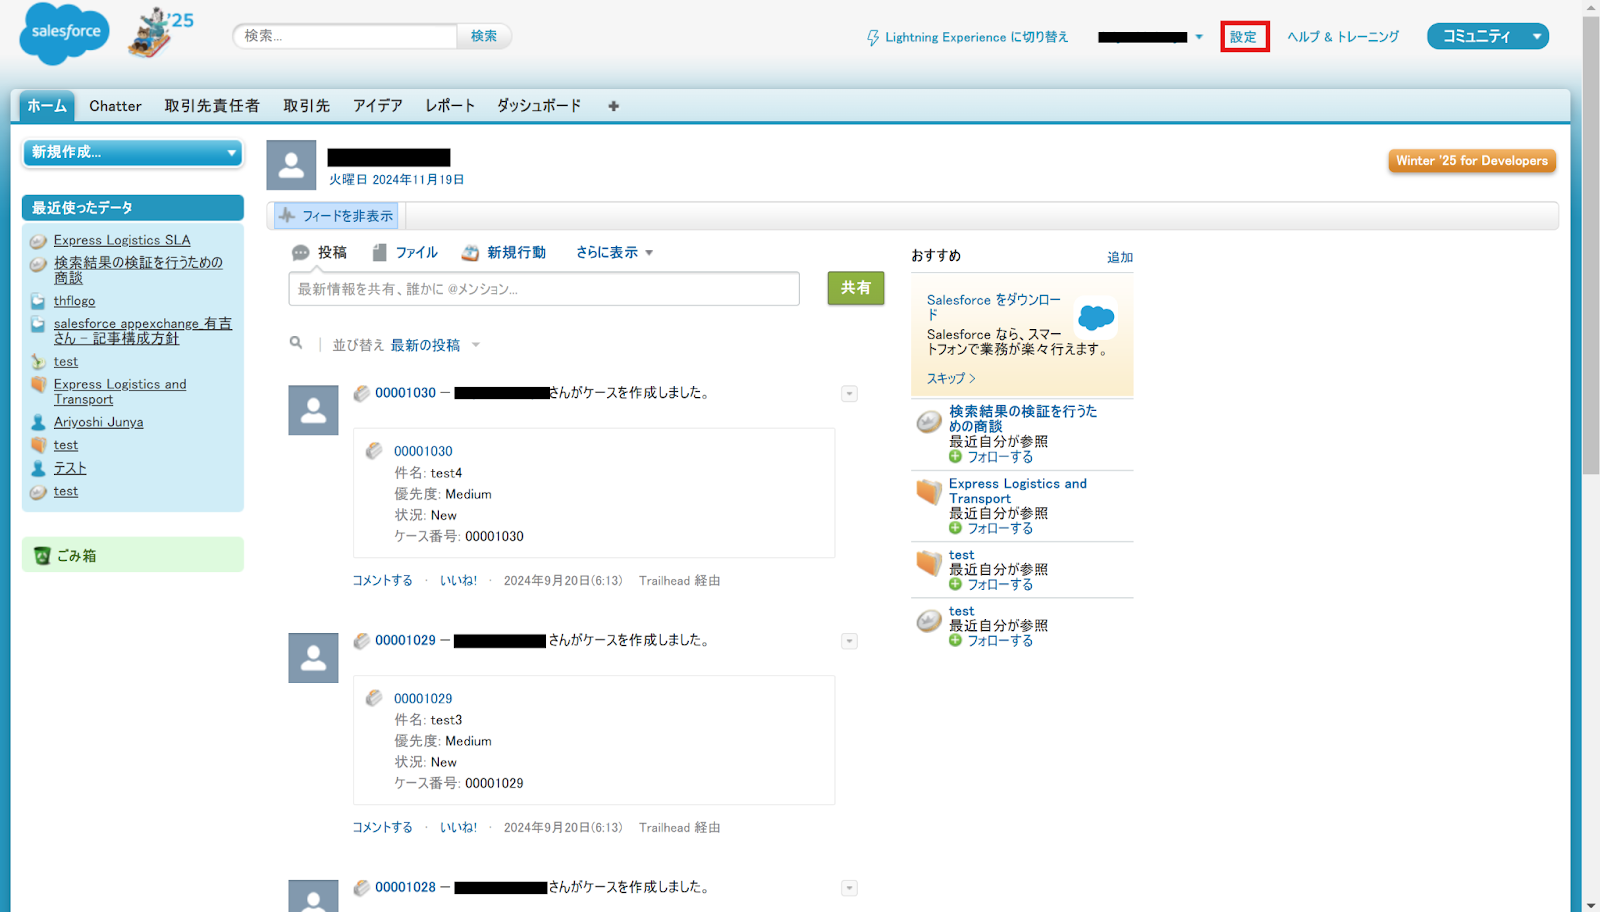The width and height of the screenshot is (1600, 912).
Task: Click the 共有 share button
Action: click(x=855, y=288)
